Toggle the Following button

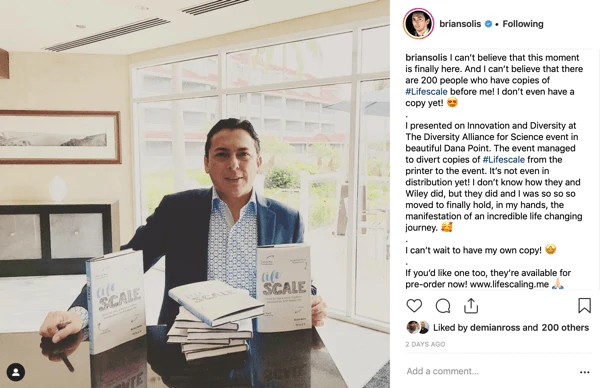pos(523,24)
